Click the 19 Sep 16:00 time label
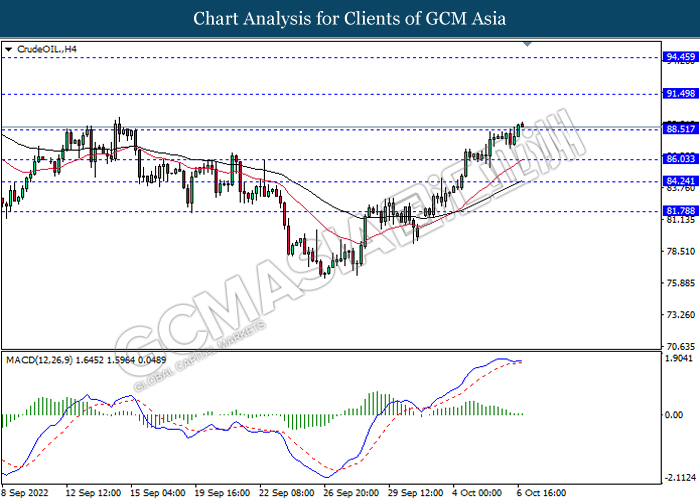 [222, 493]
